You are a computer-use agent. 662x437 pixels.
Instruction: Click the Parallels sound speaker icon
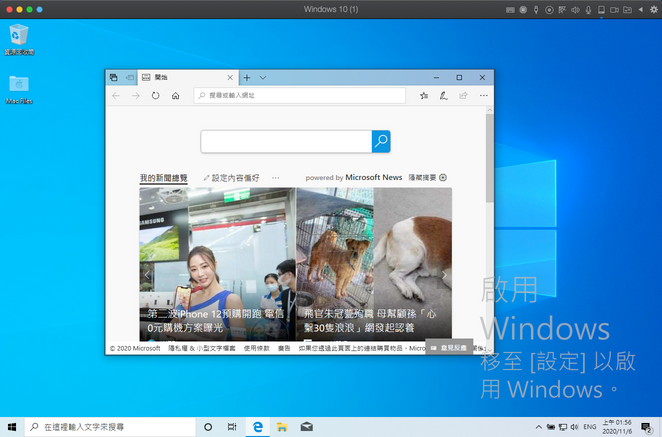[575, 9]
